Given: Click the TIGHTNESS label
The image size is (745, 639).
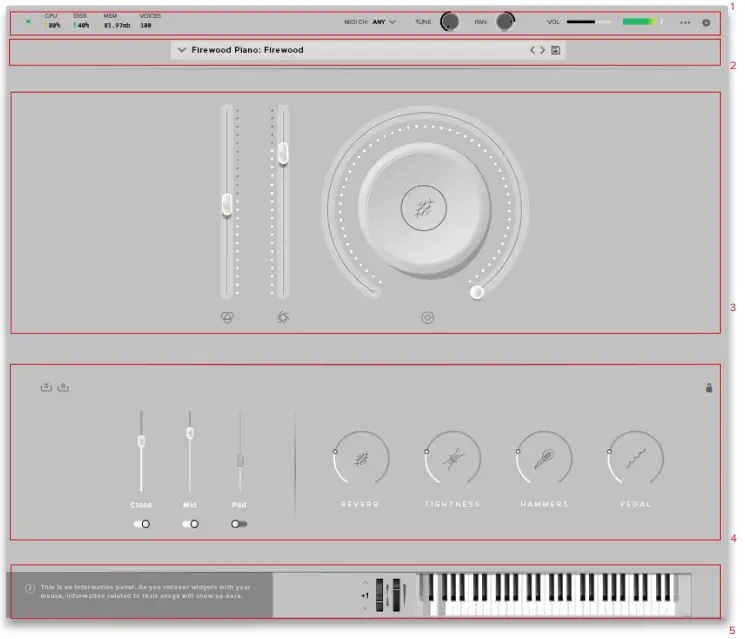Looking at the screenshot, I should pyautogui.click(x=452, y=504).
